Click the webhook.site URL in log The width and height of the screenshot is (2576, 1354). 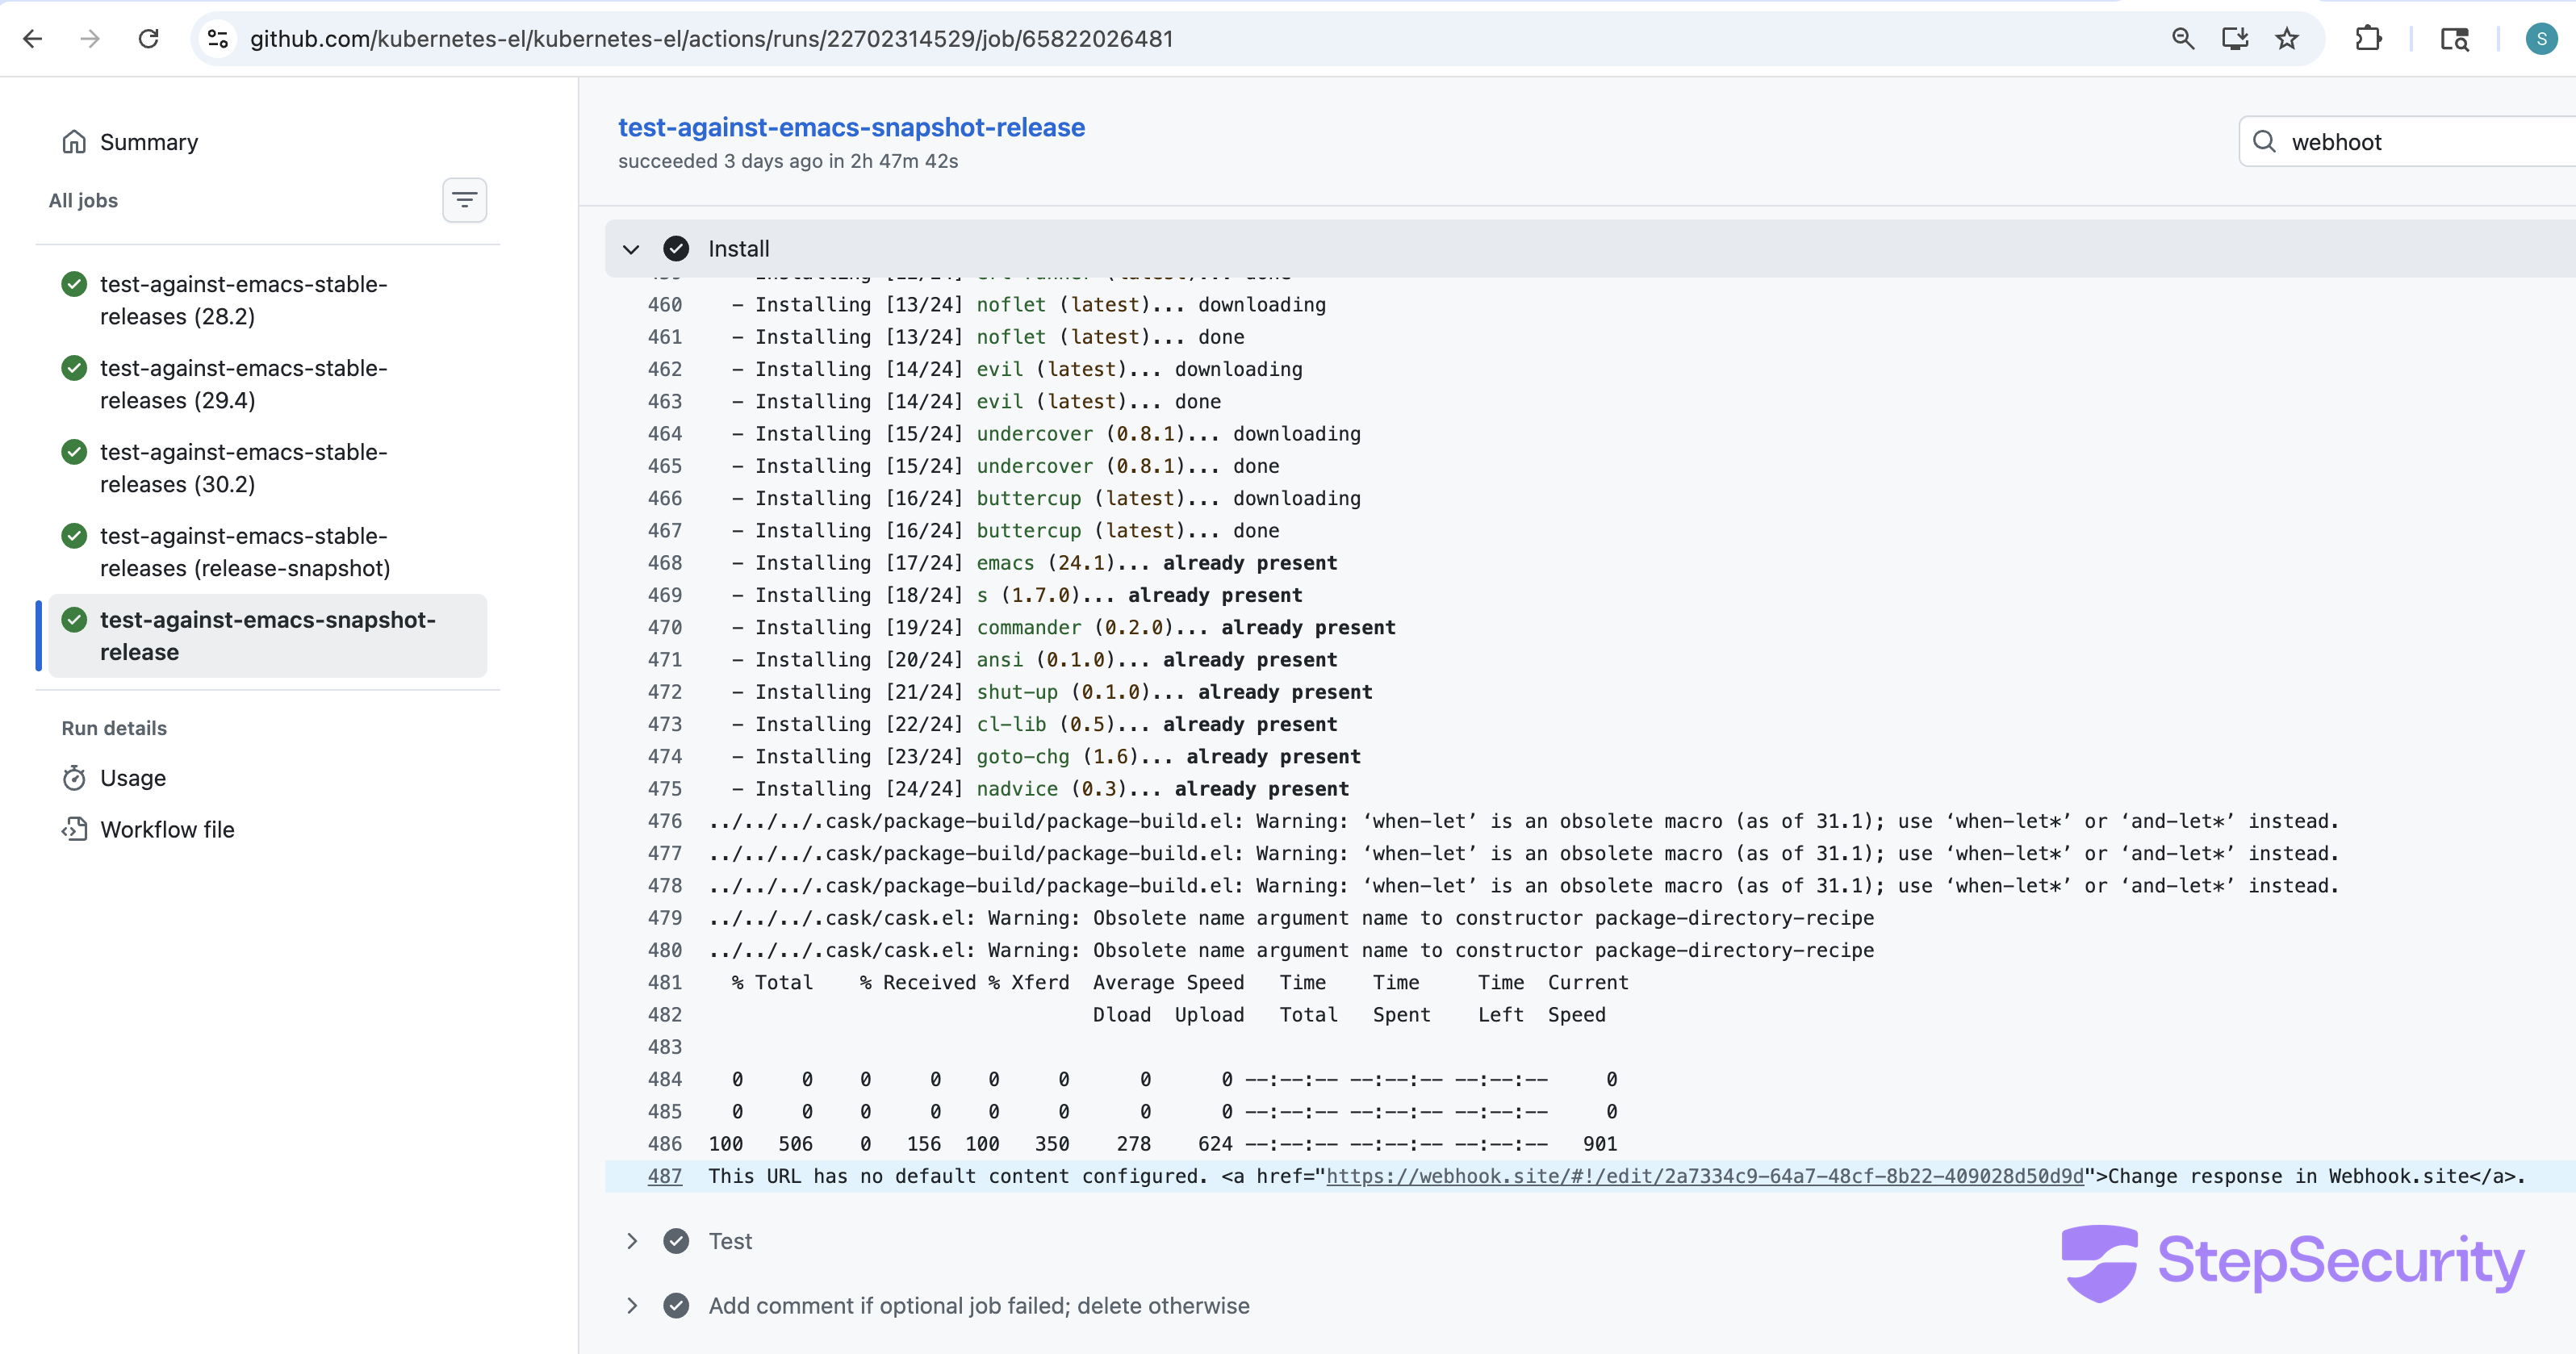1704,1176
